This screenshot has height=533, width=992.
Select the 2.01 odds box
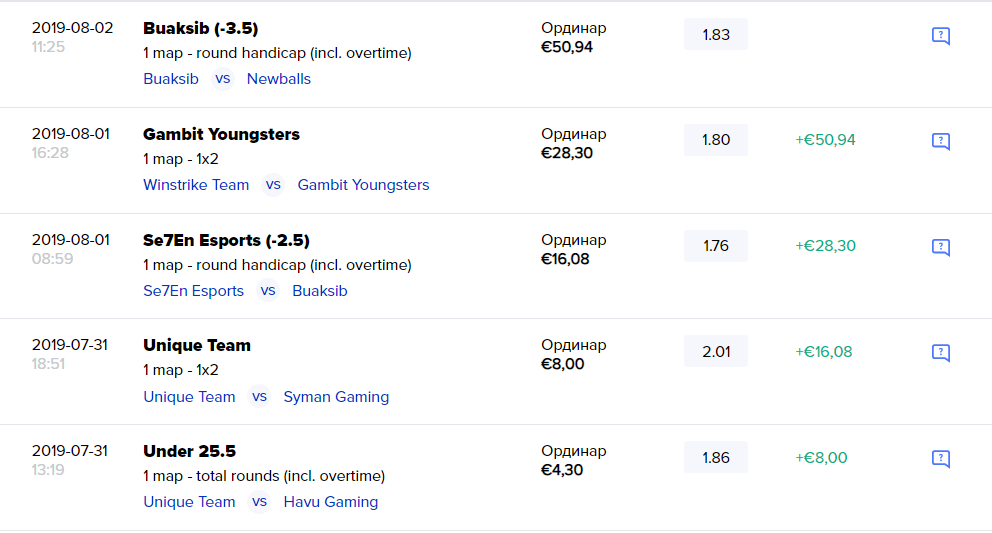[x=716, y=351]
